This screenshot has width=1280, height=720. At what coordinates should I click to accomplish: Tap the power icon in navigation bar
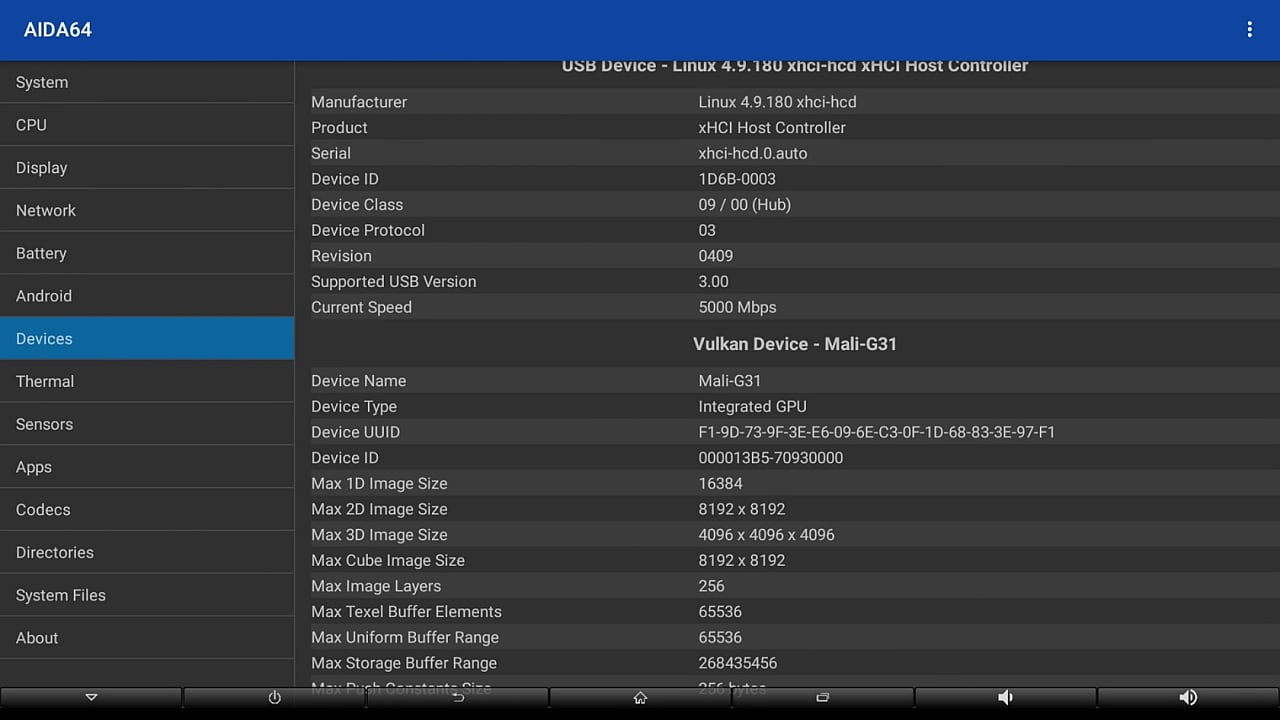(x=274, y=698)
